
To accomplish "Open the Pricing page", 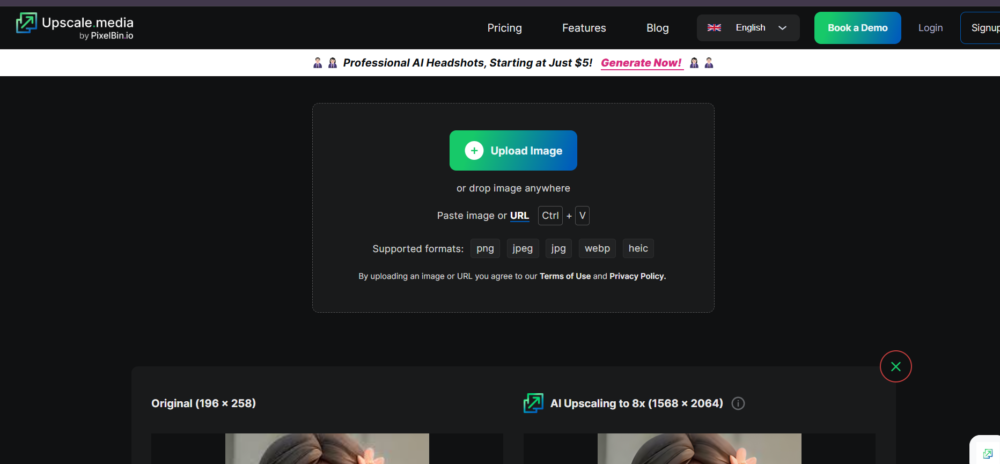I will pyautogui.click(x=504, y=28).
